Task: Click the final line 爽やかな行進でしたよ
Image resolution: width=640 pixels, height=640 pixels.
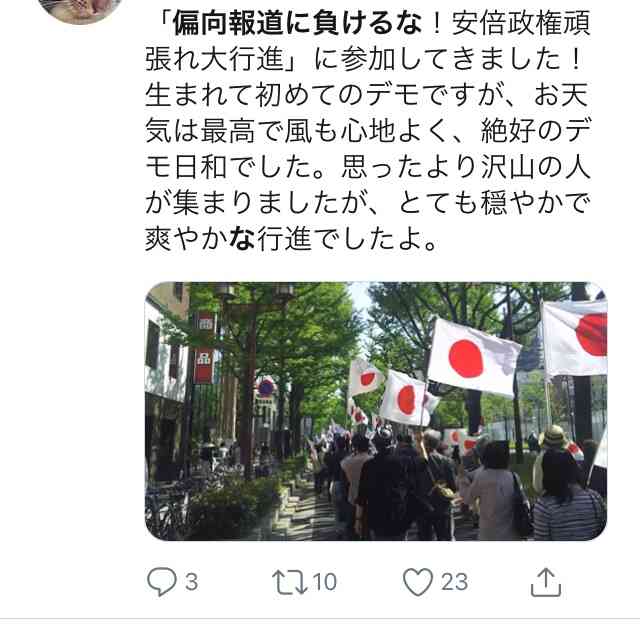Action: 292,239
